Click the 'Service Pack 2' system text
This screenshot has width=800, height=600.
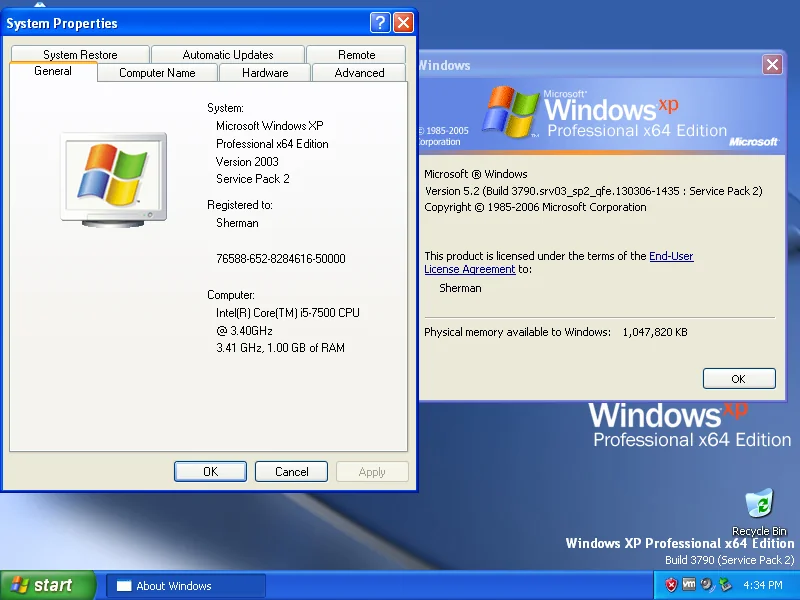pyautogui.click(x=253, y=179)
